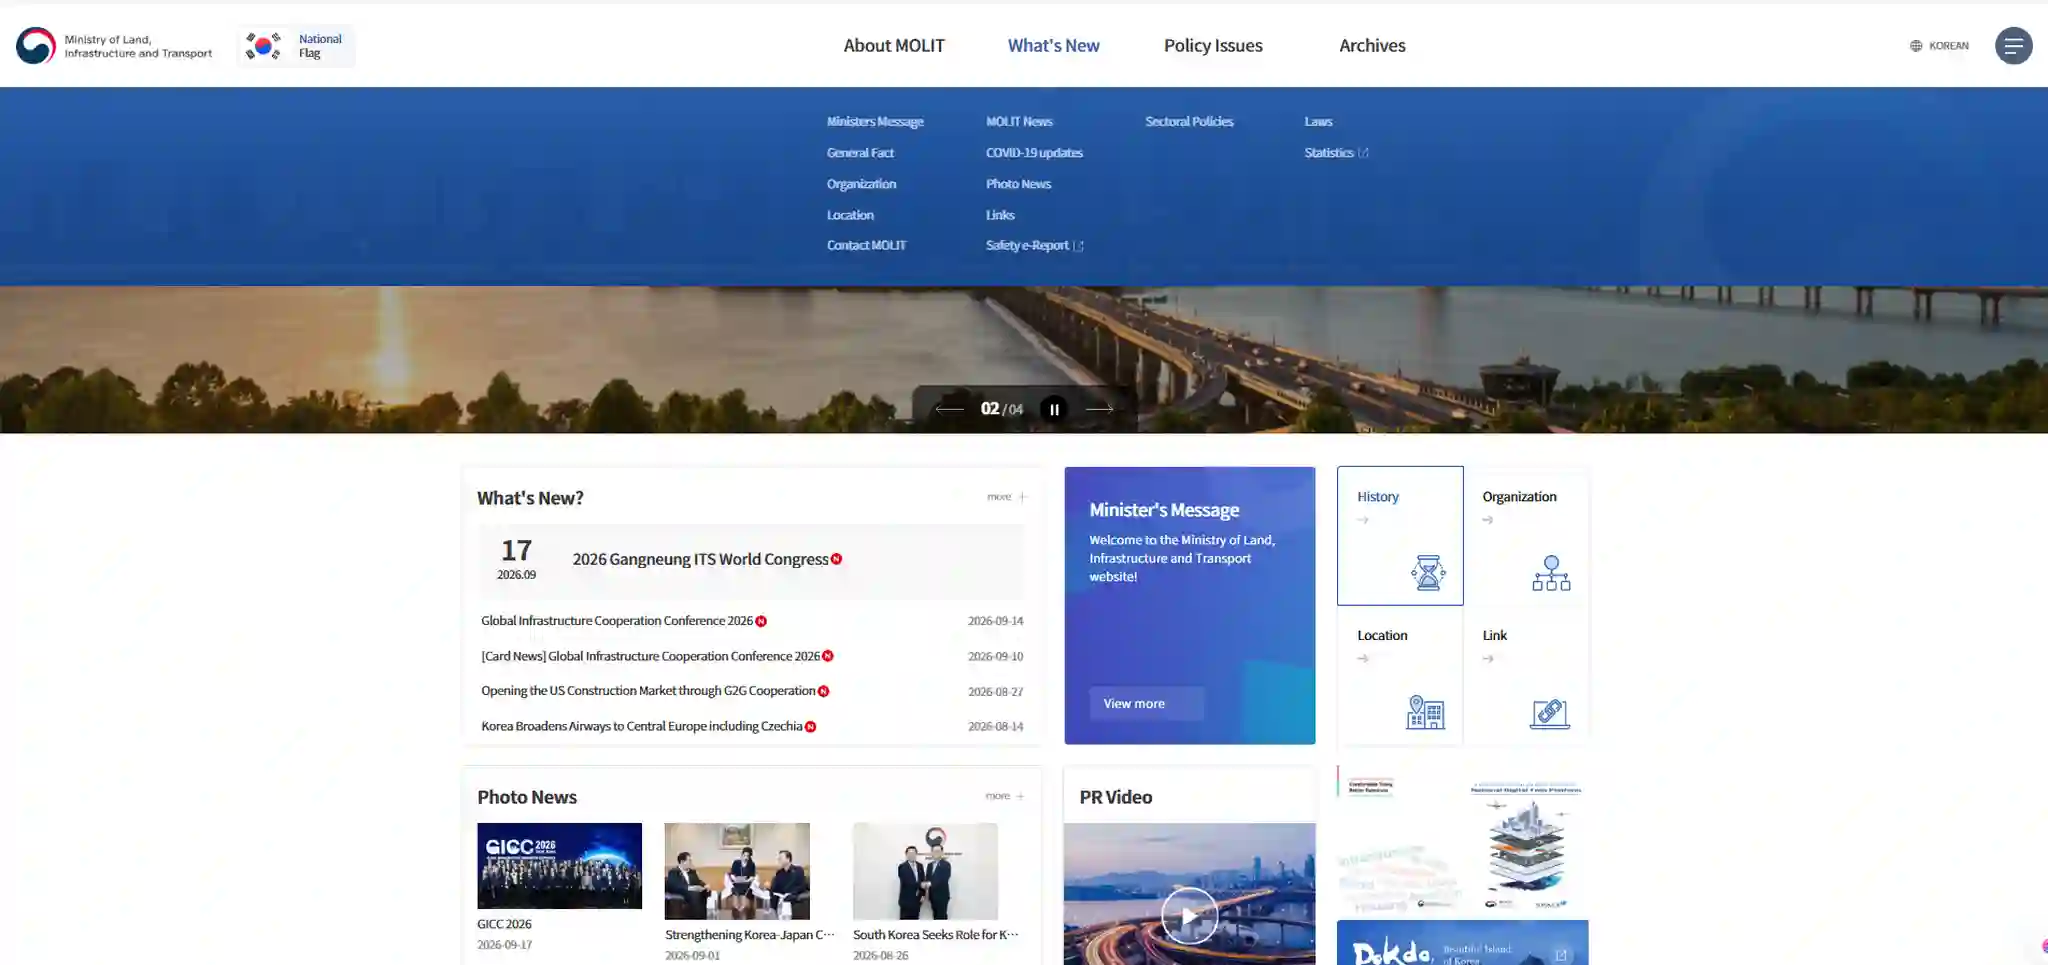
Task: Select General Fact submenu item
Action: (x=860, y=153)
